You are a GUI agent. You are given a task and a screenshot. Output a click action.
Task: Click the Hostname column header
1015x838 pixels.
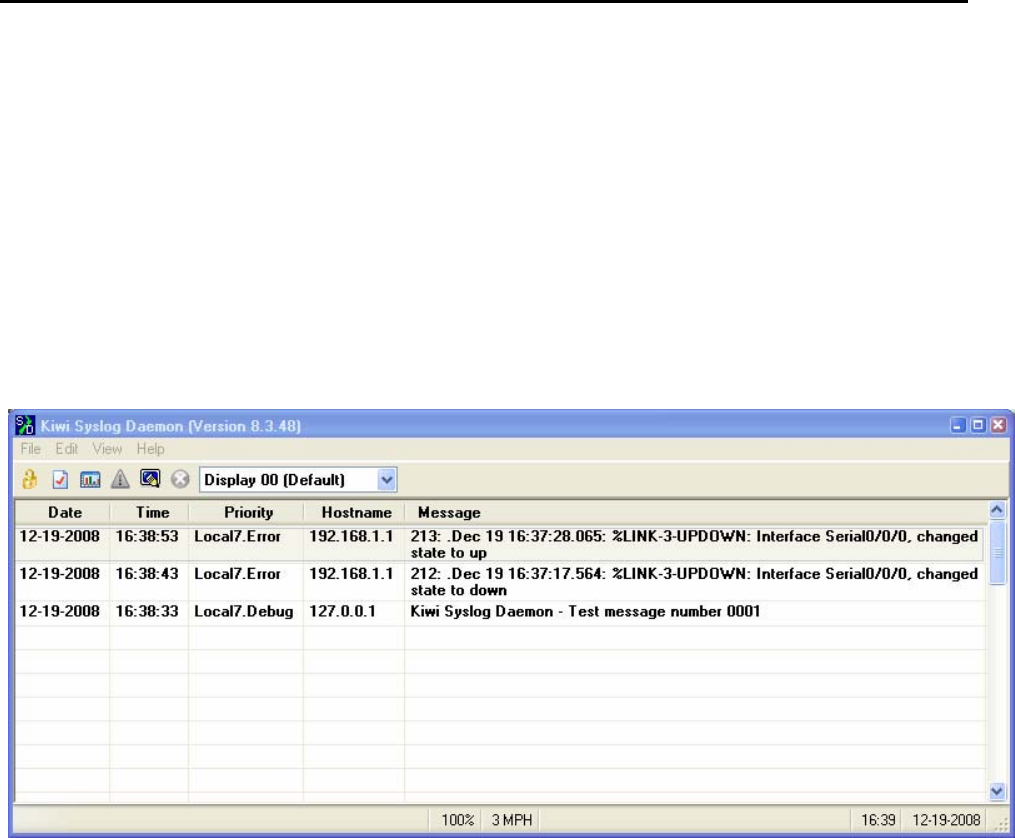[x=354, y=513]
